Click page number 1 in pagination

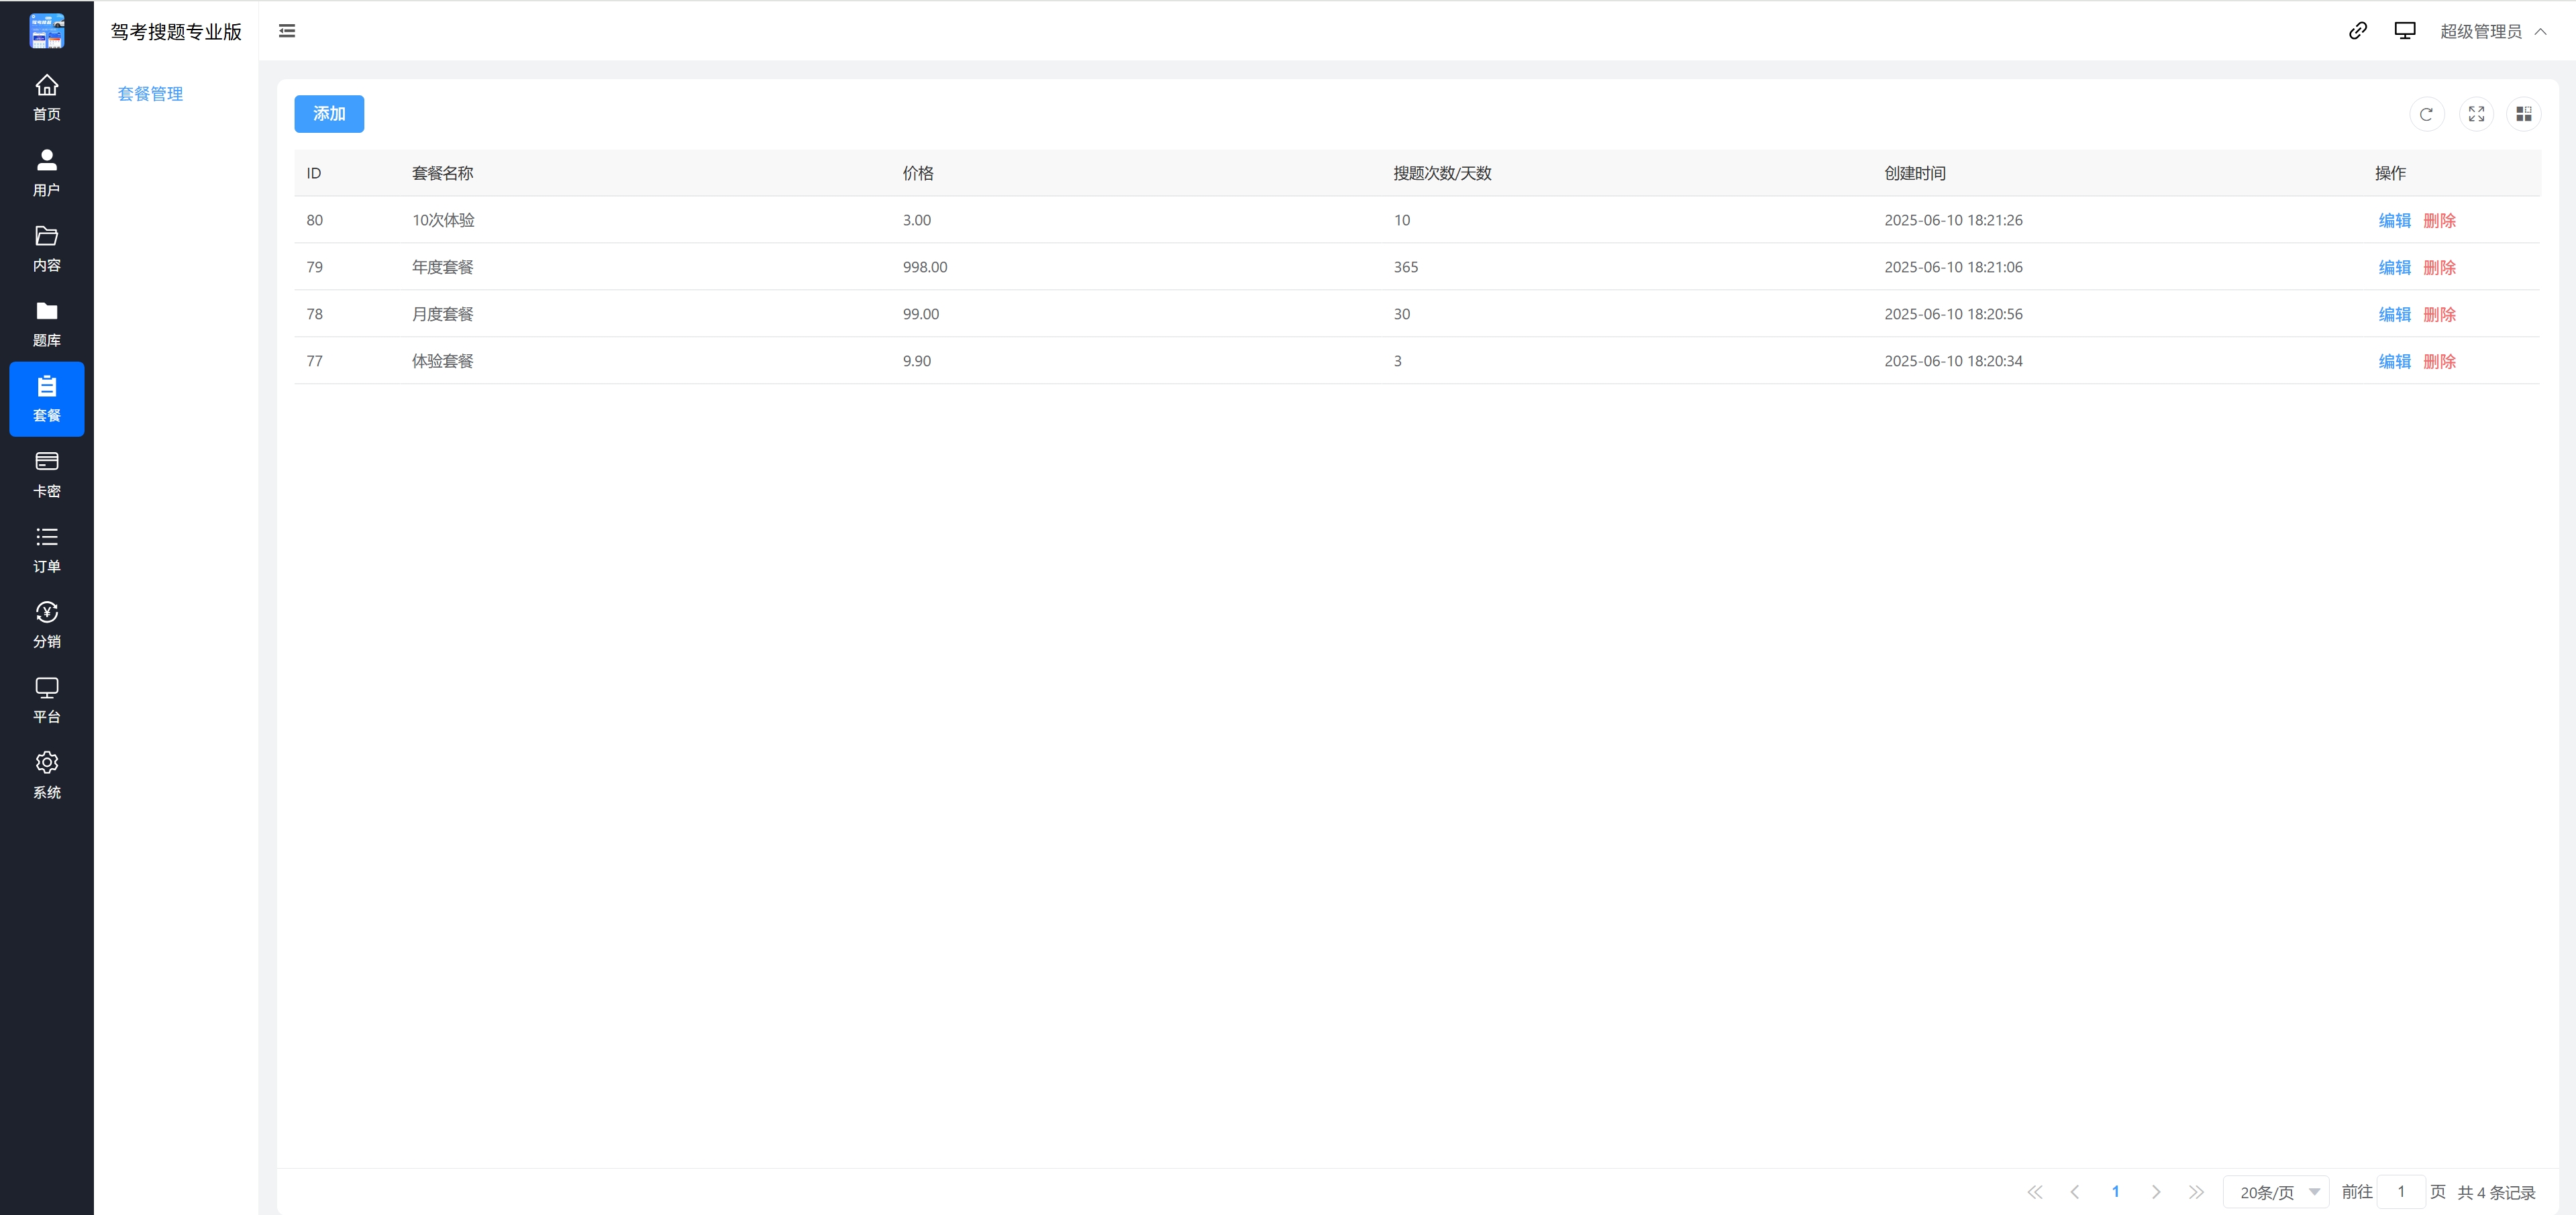coord(2115,1191)
